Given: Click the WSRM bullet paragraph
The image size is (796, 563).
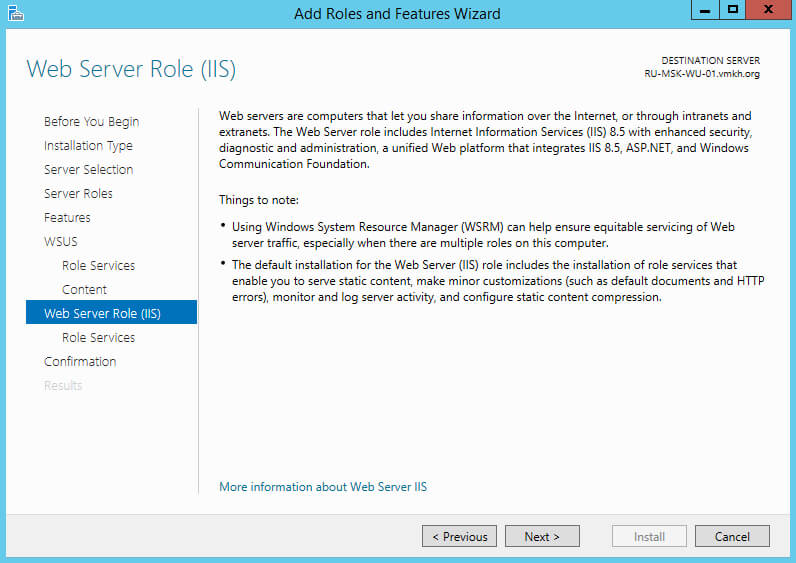Looking at the screenshot, I should pos(483,235).
